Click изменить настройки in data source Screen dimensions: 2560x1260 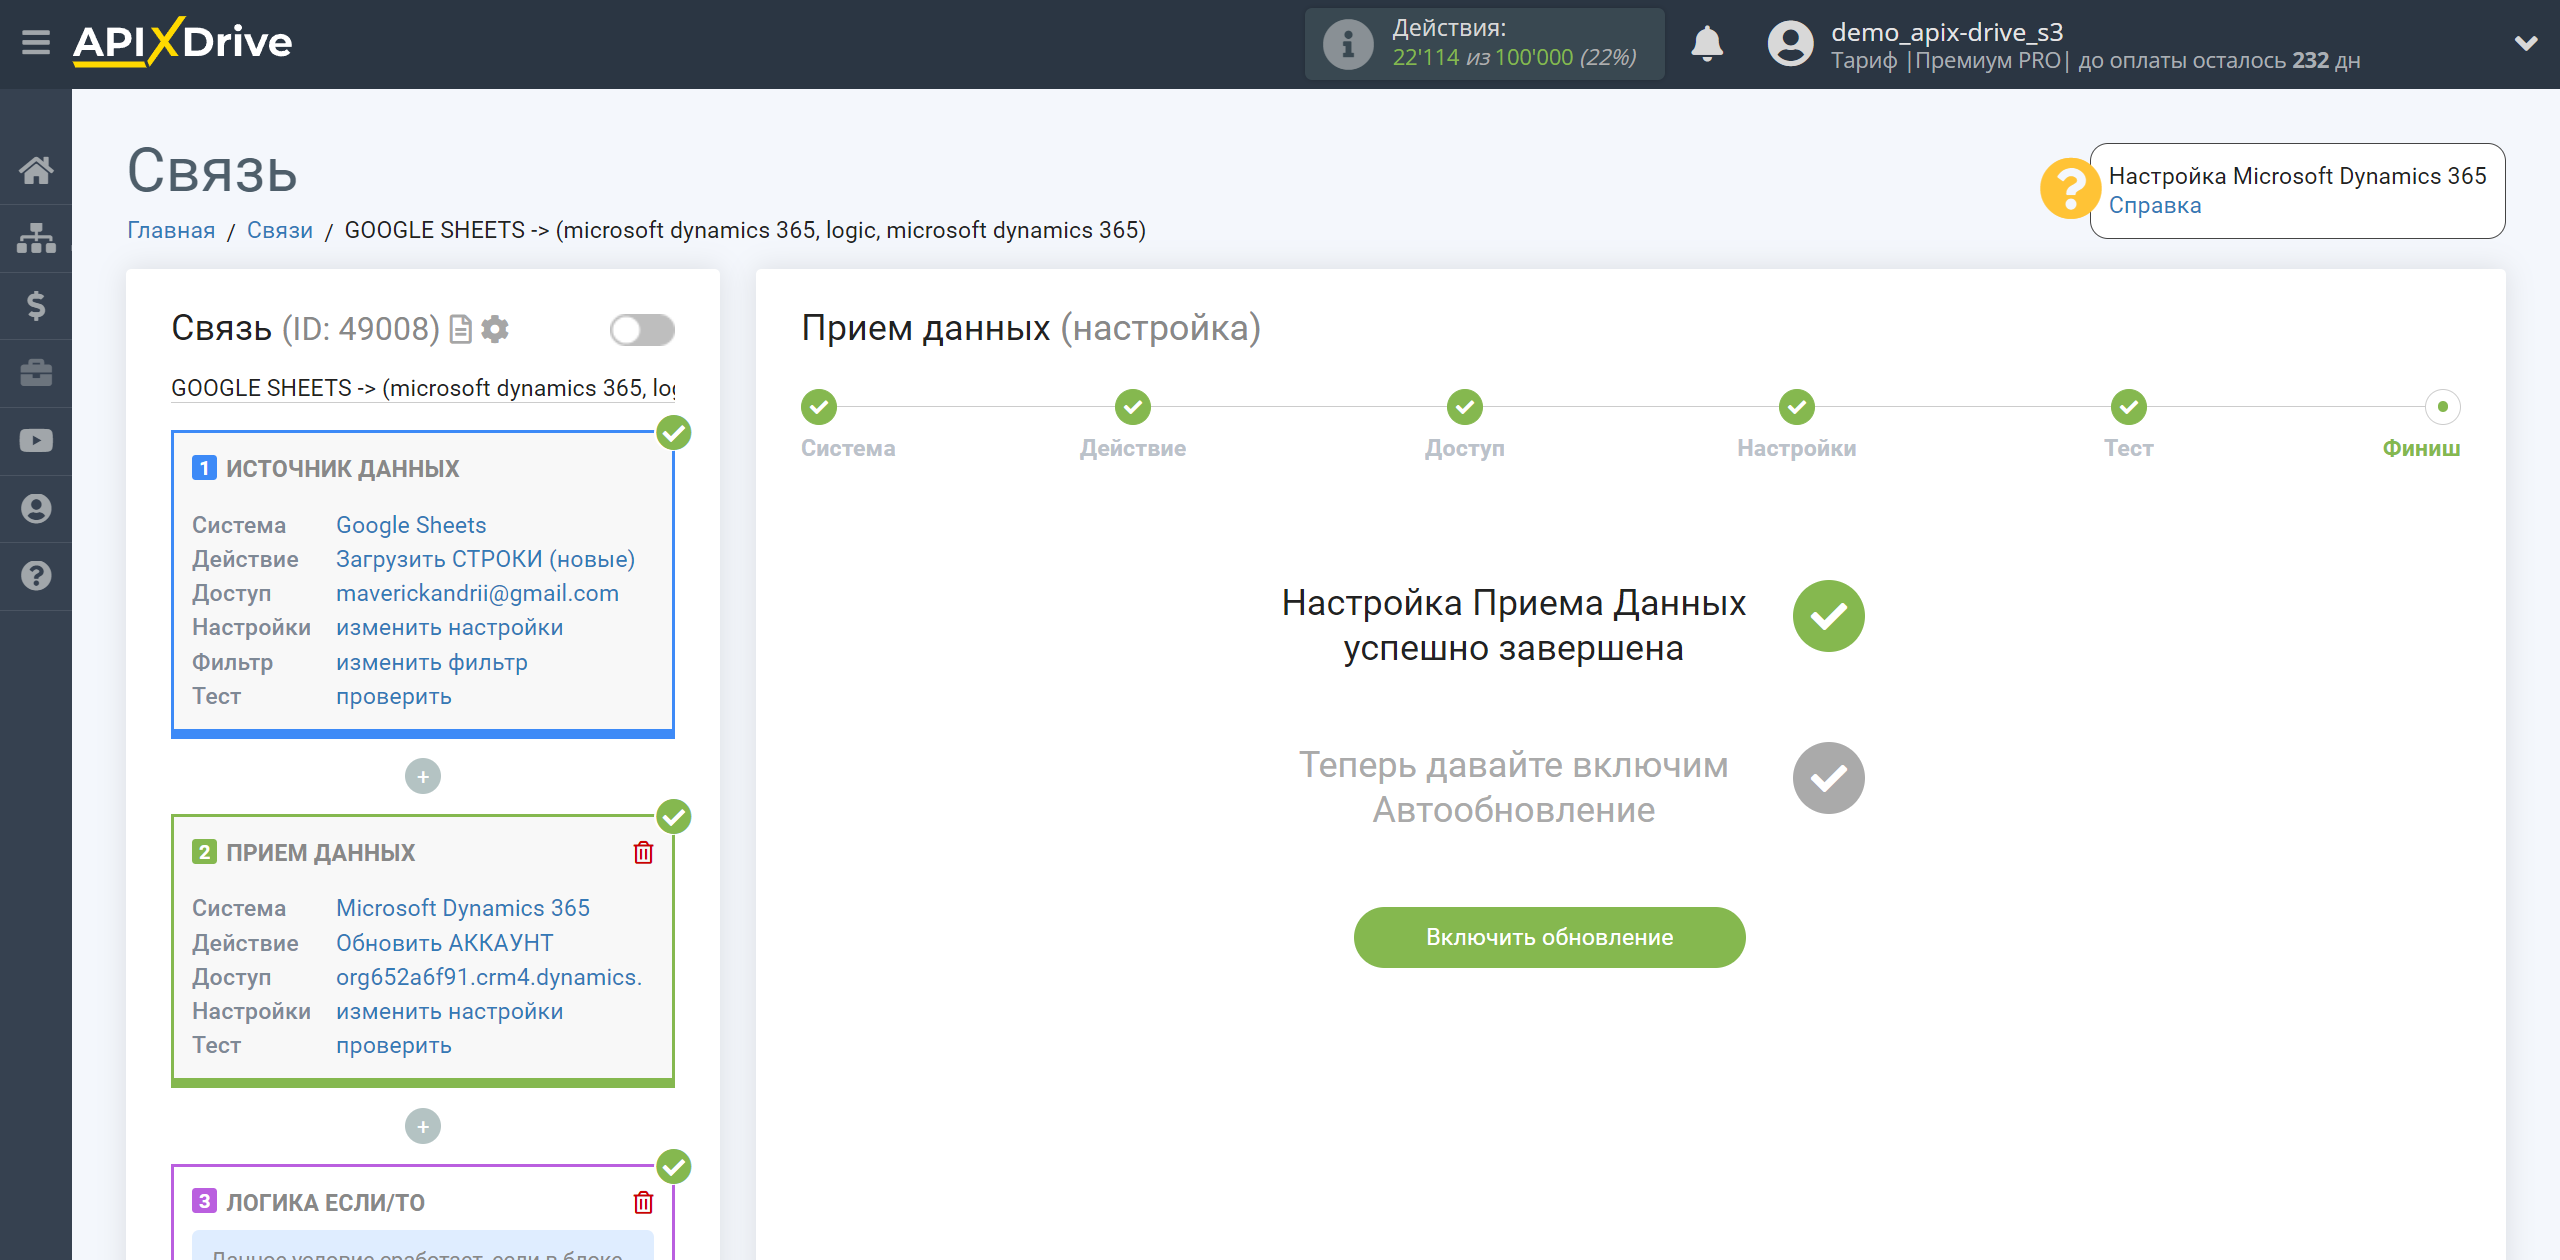(449, 627)
